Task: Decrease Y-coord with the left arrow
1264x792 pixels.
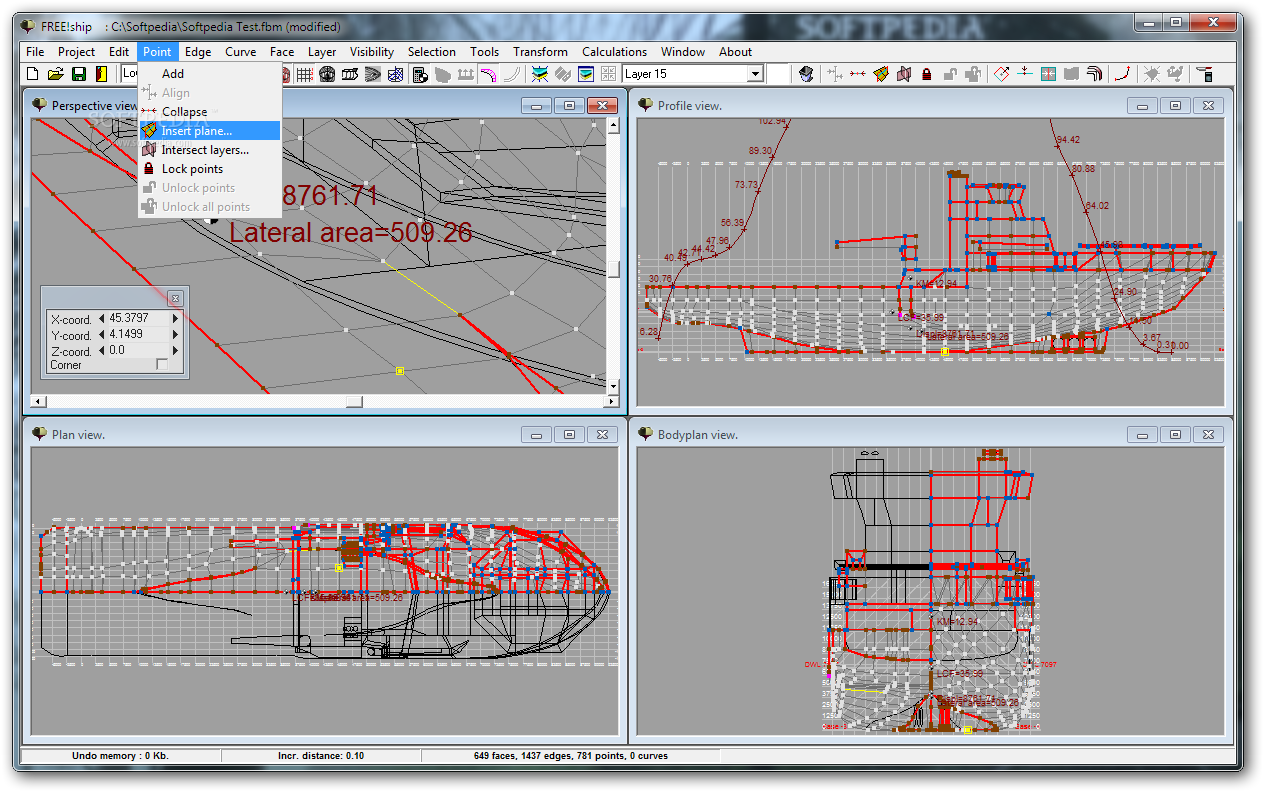Action: click(101, 335)
